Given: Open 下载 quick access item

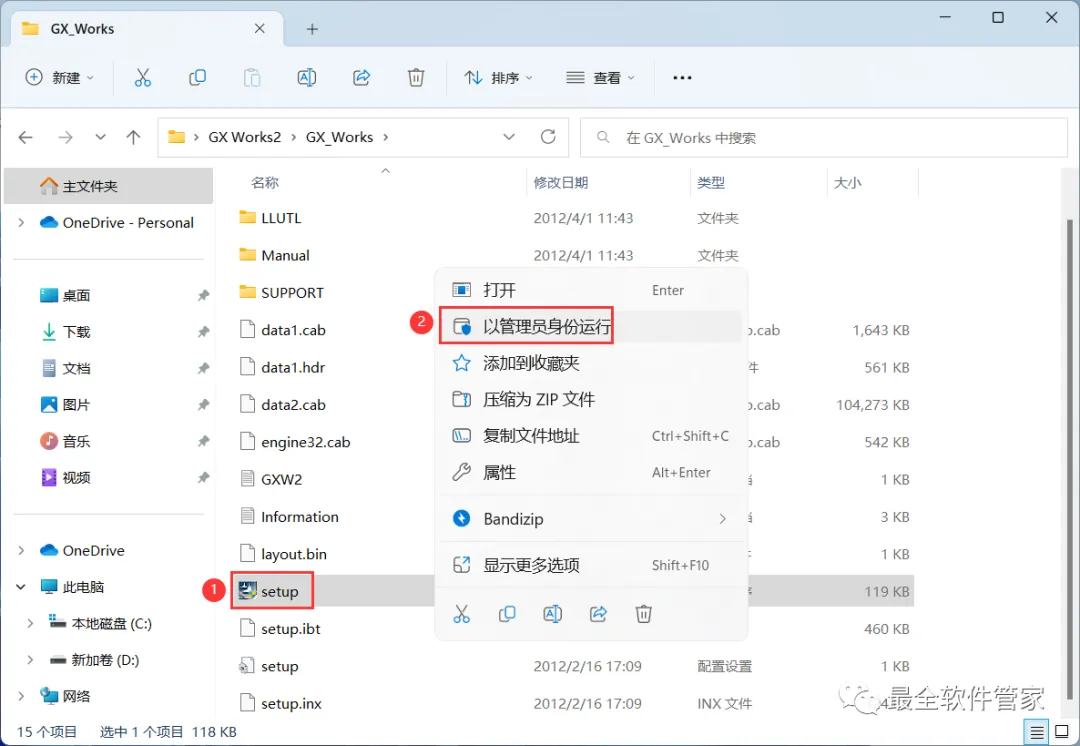Looking at the screenshot, I should pyautogui.click(x=76, y=332).
